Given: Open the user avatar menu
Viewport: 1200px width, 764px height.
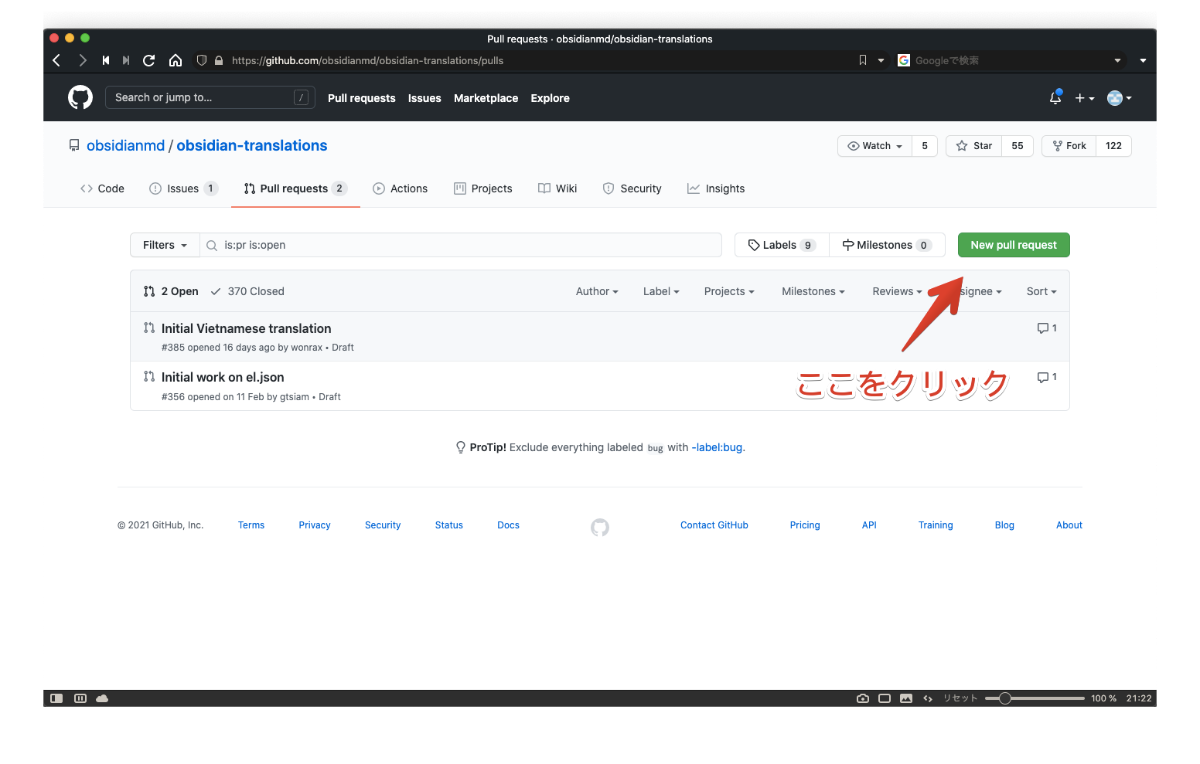Looking at the screenshot, I should (x=1119, y=98).
